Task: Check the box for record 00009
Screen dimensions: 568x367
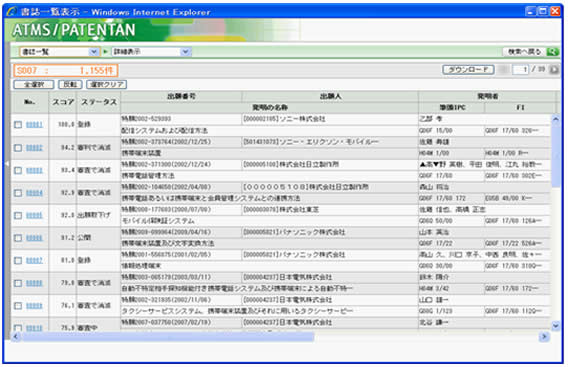Action: [x=18, y=306]
